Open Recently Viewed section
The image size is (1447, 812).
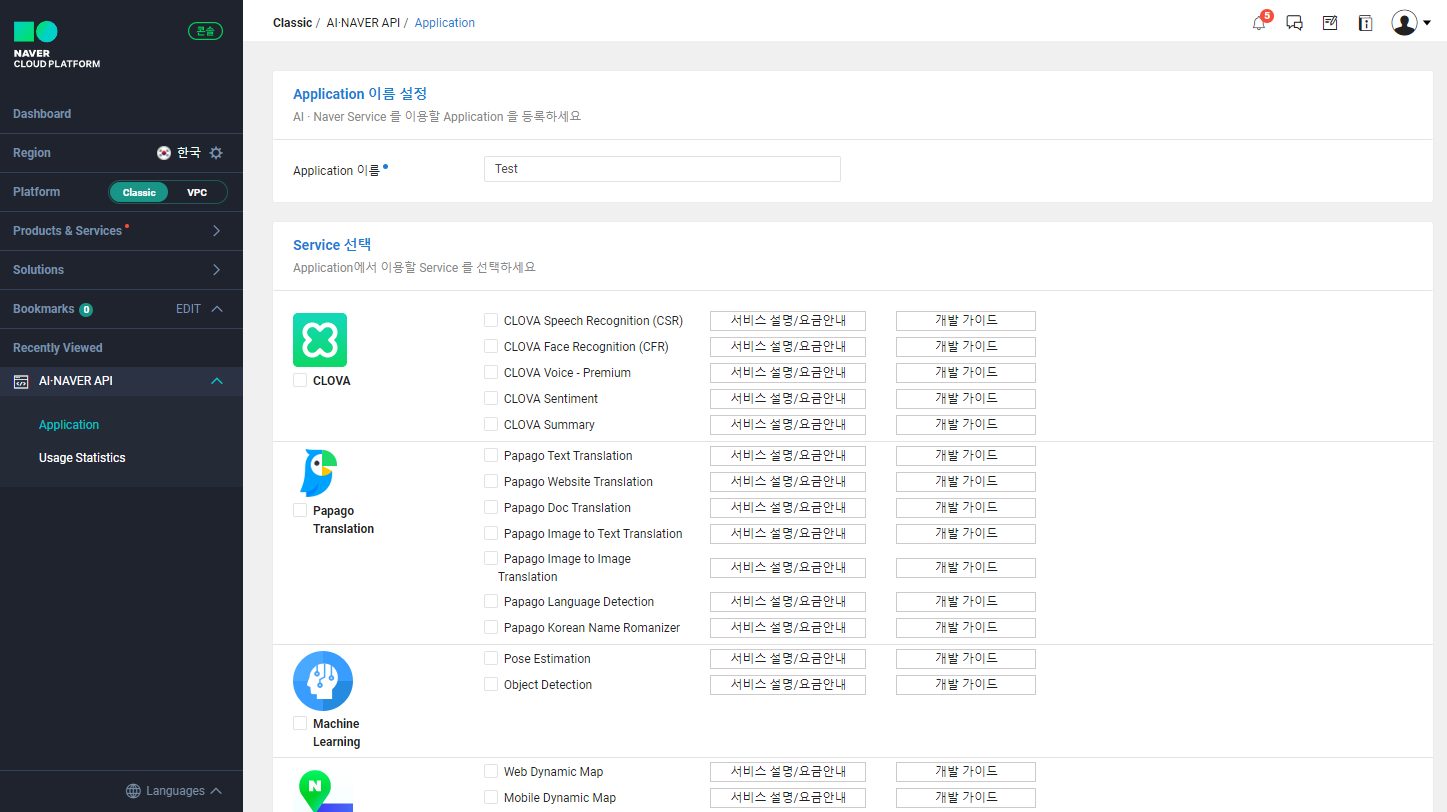coord(58,348)
